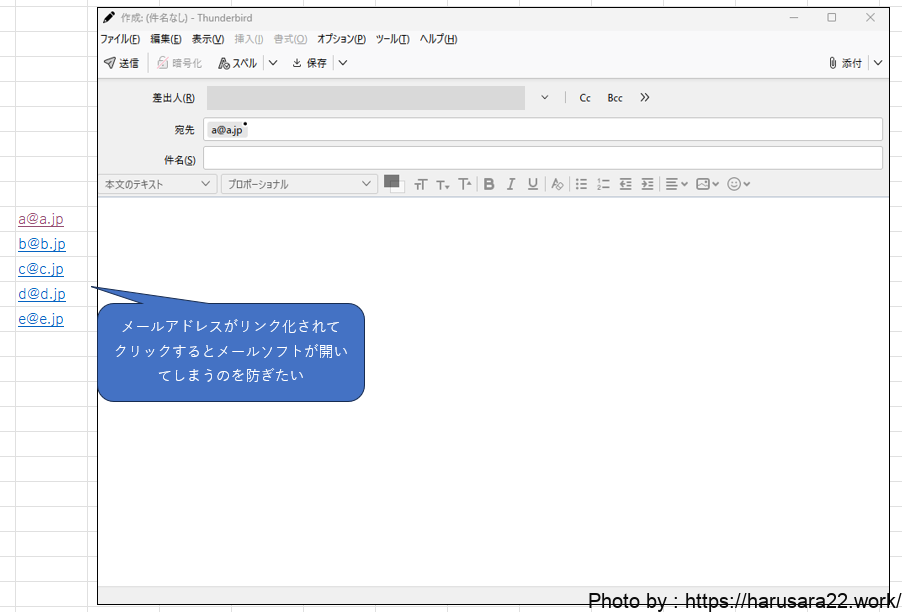The height and width of the screenshot is (612, 902).
Task: Toggle italic text formatting
Action: tap(511, 184)
